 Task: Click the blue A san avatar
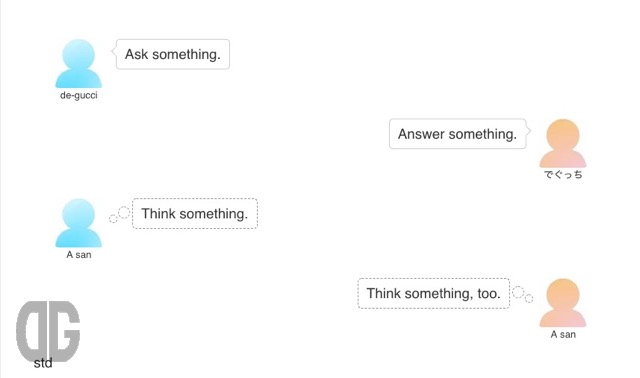(78, 223)
